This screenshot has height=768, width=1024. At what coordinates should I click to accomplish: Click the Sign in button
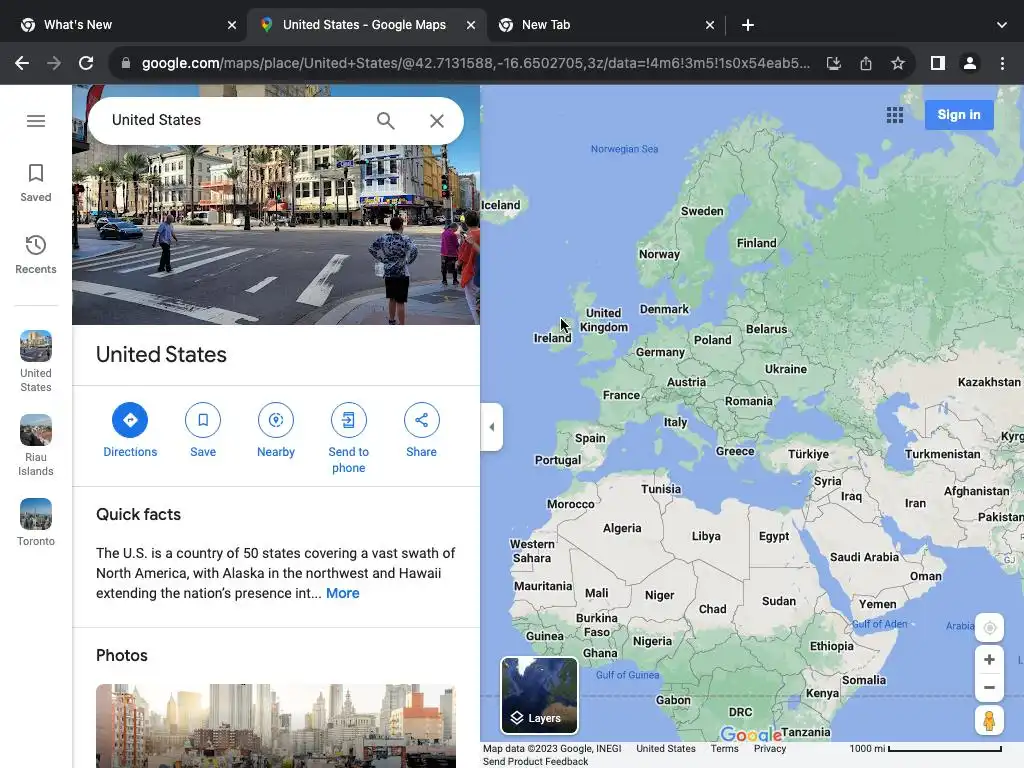click(x=959, y=115)
